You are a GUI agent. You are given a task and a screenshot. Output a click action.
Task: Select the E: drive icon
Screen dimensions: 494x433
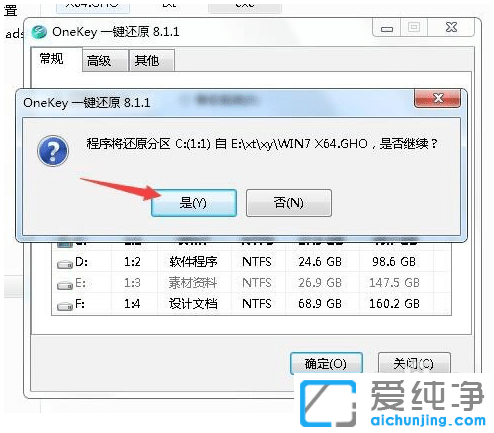[65, 285]
